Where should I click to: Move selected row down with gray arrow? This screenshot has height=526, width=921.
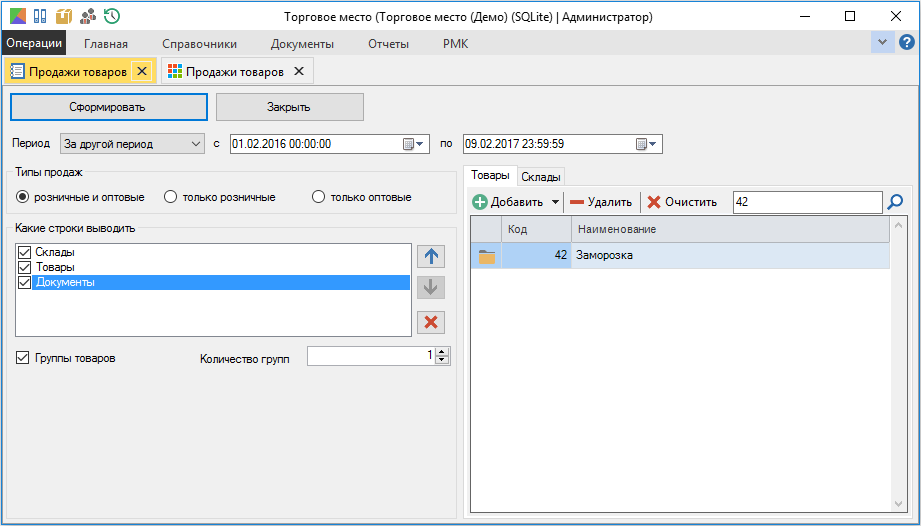(x=431, y=287)
